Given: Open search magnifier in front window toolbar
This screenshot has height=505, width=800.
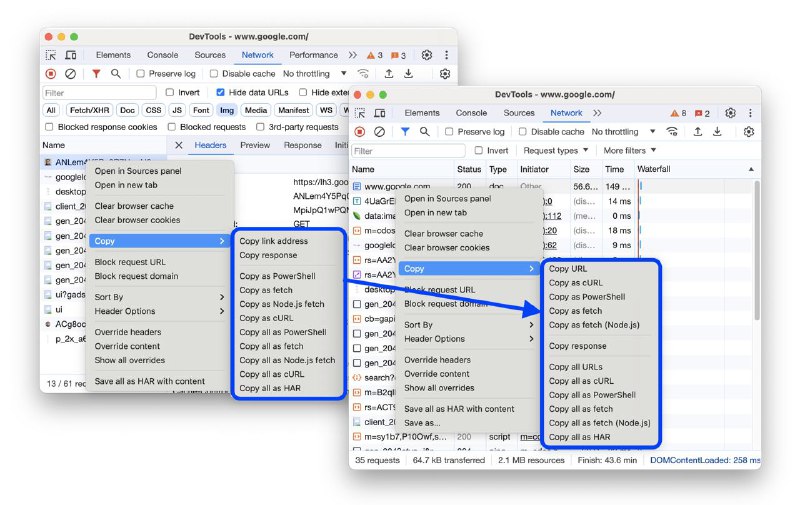Looking at the screenshot, I should tap(424, 132).
